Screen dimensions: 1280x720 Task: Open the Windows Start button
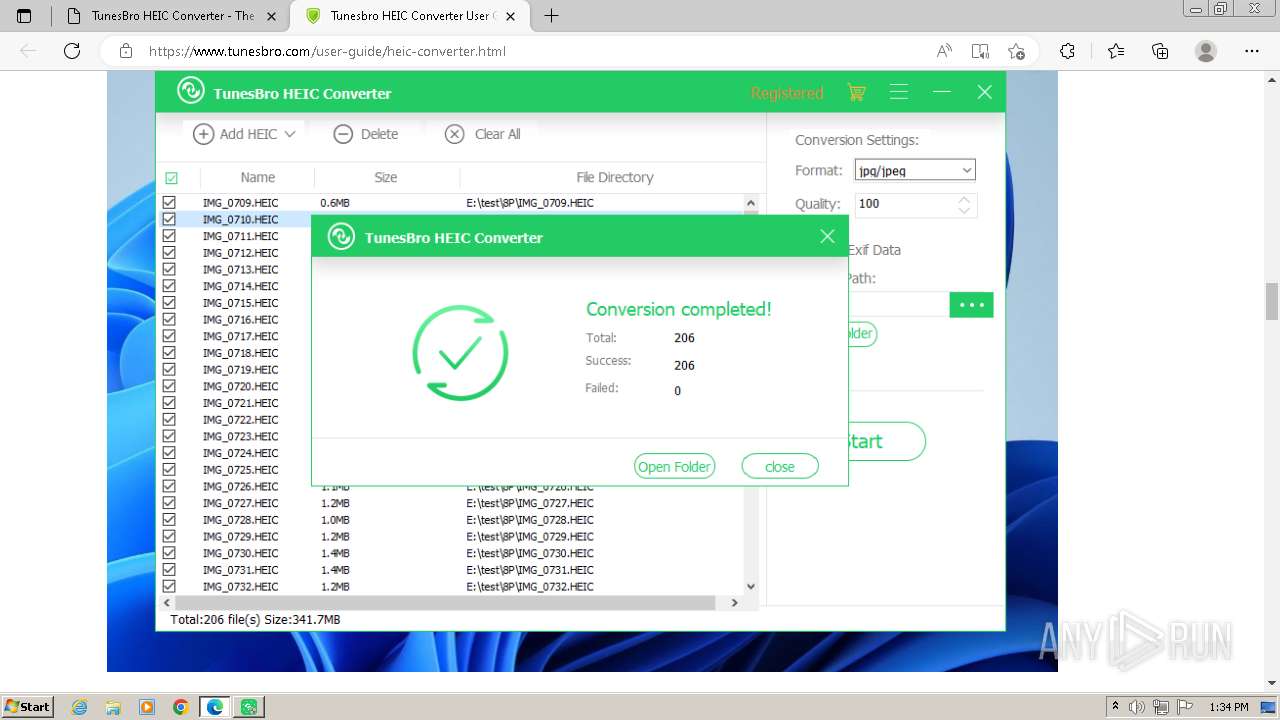(x=27, y=707)
